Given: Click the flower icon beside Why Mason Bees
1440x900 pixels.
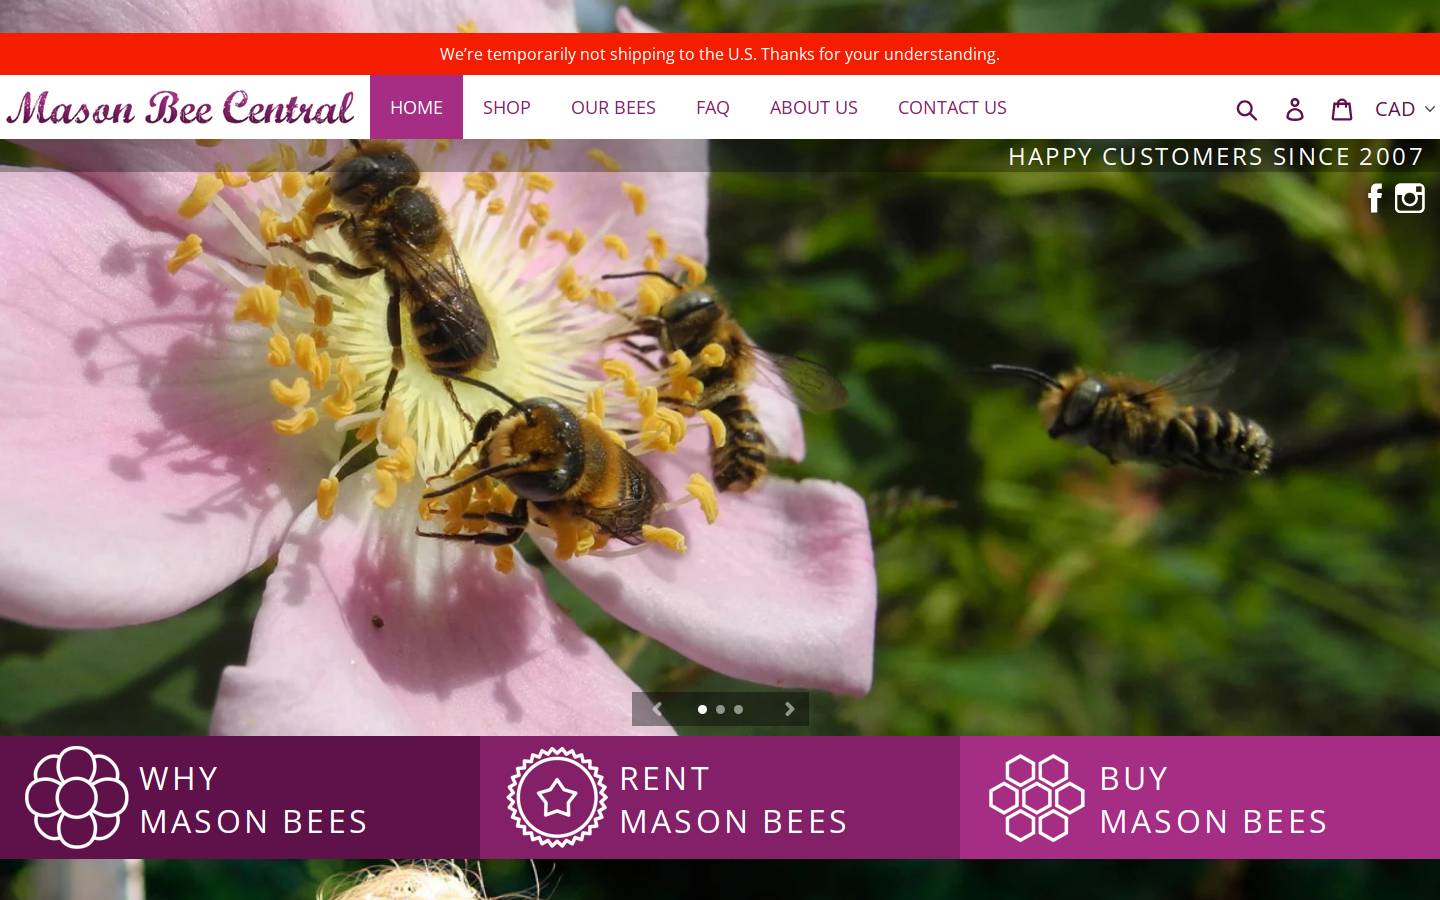Looking at the screenshot, I should pos(76,797).
